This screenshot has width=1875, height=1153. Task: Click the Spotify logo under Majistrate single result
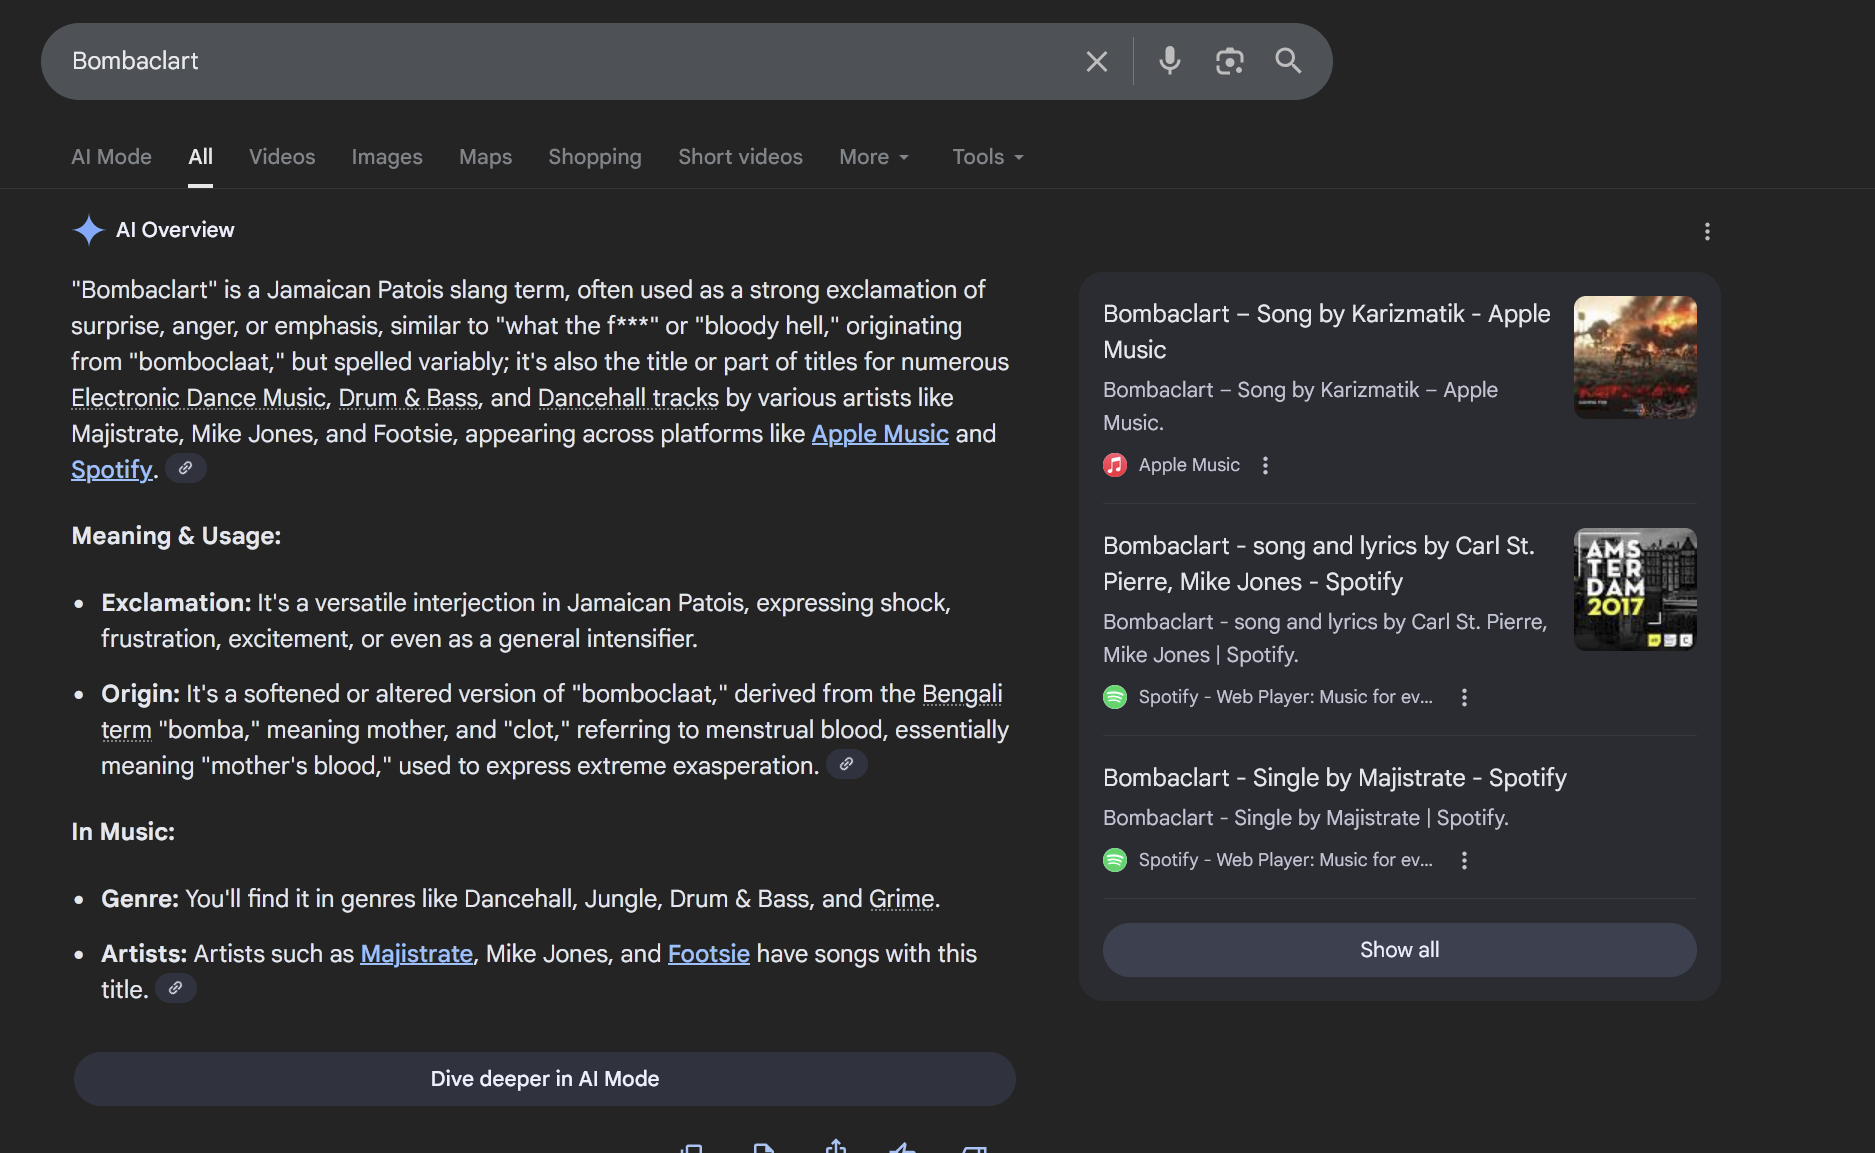(x=1115, y=860)
